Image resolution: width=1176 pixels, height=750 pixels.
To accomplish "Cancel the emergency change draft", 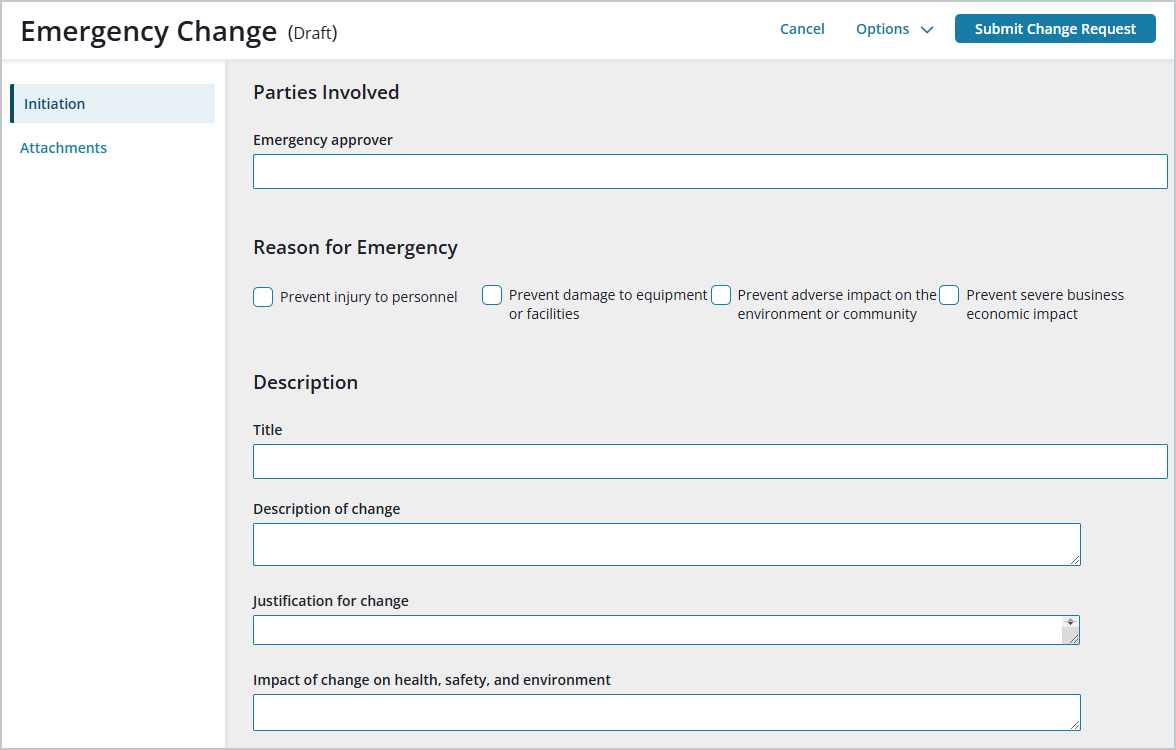I will (x=802, y=28).
